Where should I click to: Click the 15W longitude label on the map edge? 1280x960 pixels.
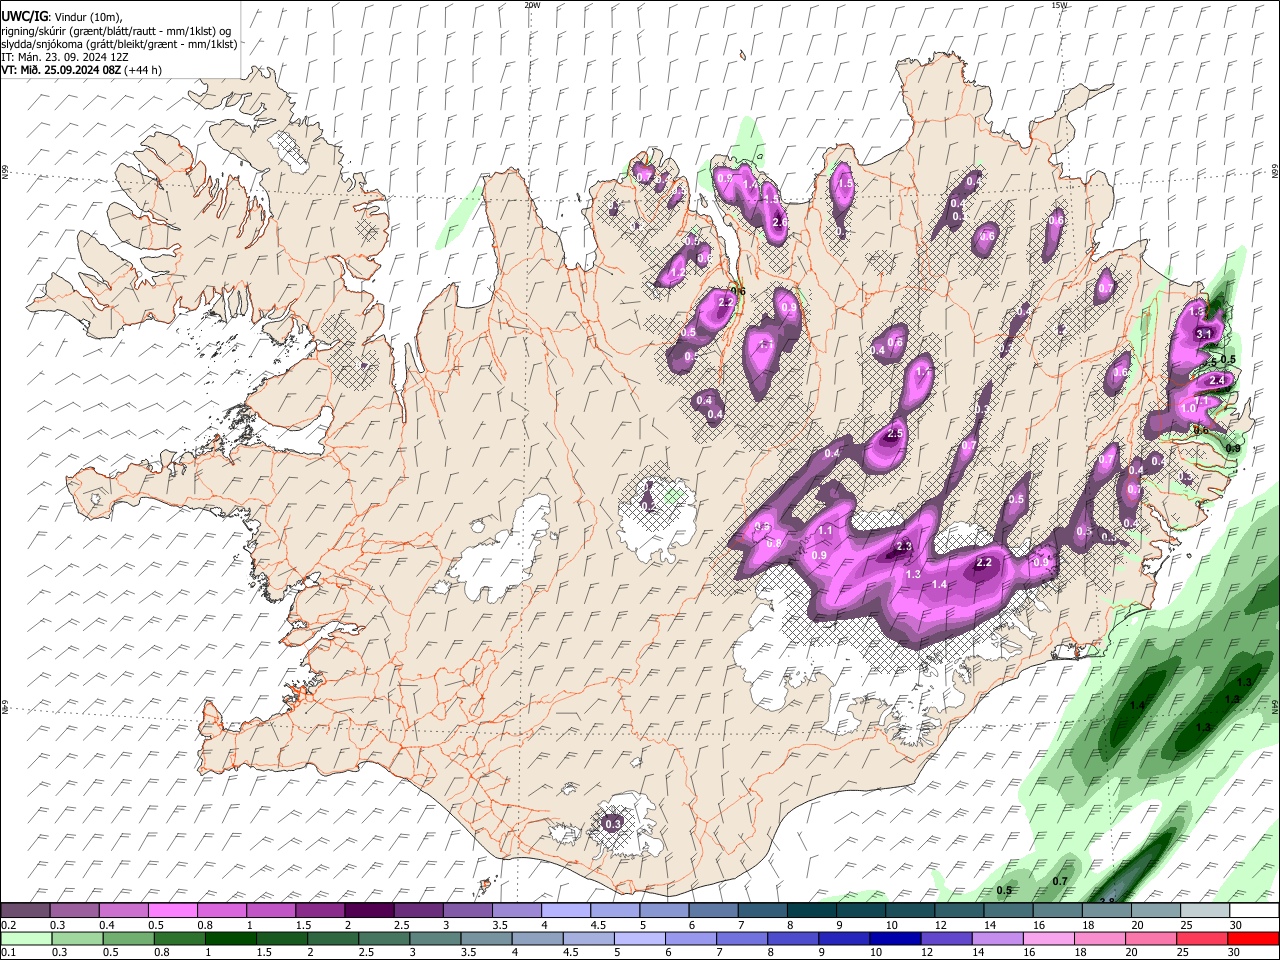tap(1059, 5)
